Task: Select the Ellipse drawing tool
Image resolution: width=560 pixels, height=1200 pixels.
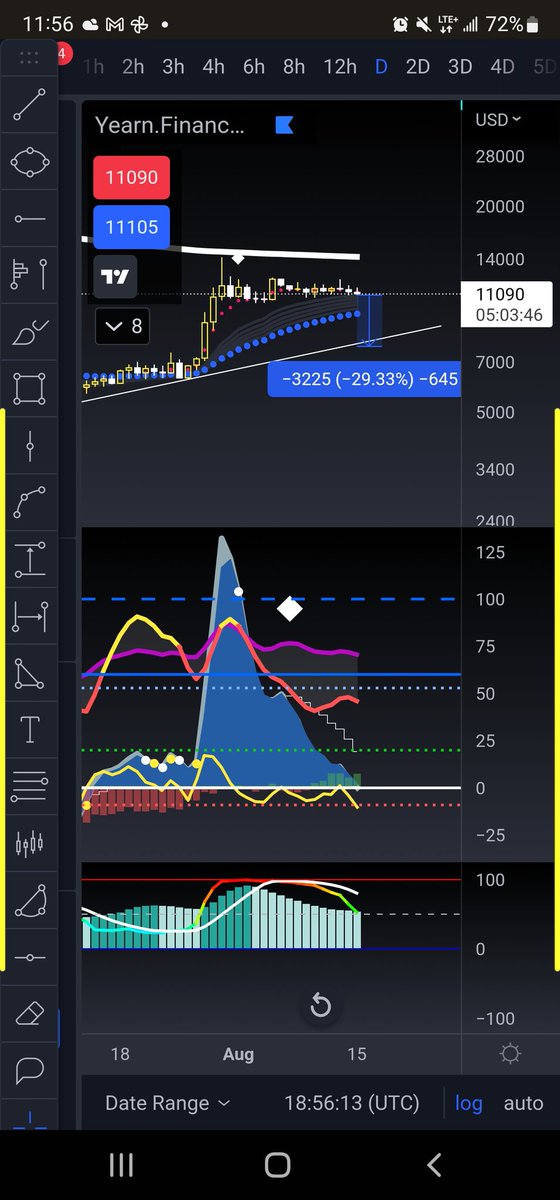Action: [30, 160]
